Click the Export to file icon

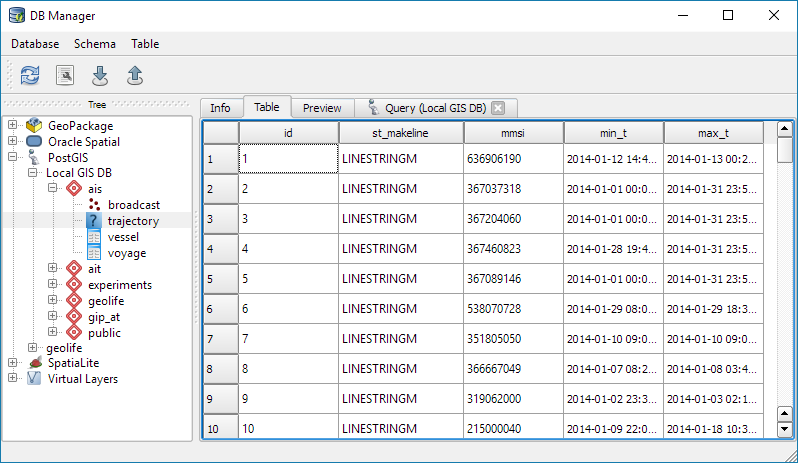tap(135, 75)
